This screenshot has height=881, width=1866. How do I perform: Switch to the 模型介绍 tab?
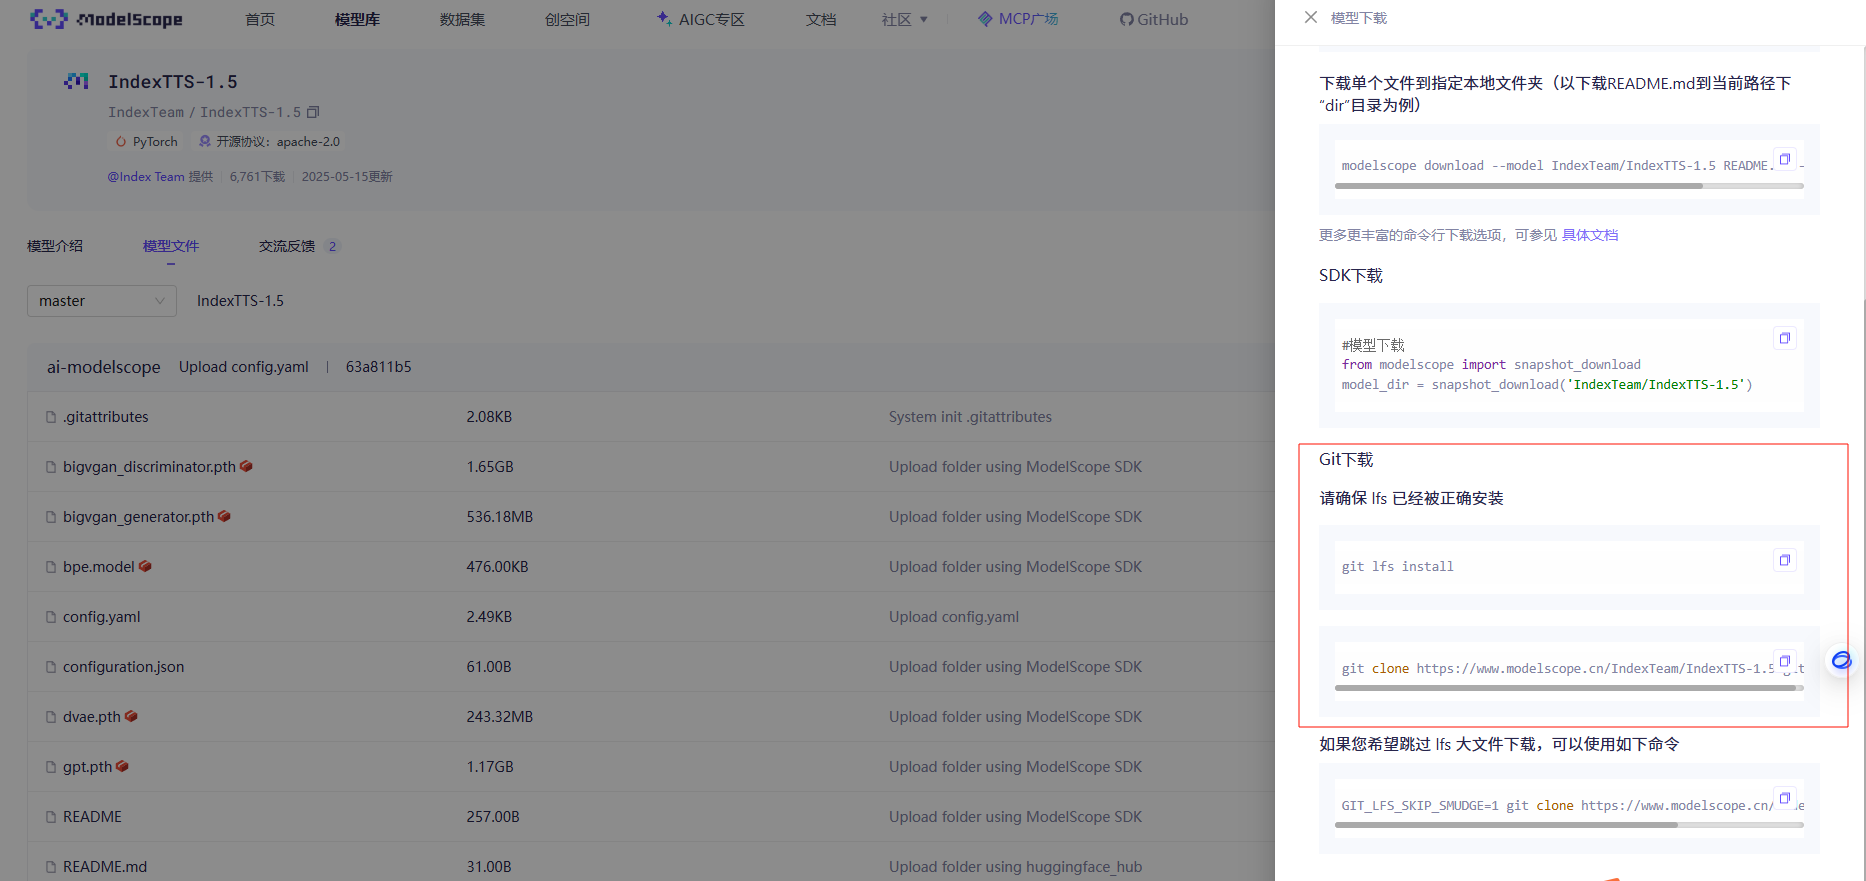[55, 246]
